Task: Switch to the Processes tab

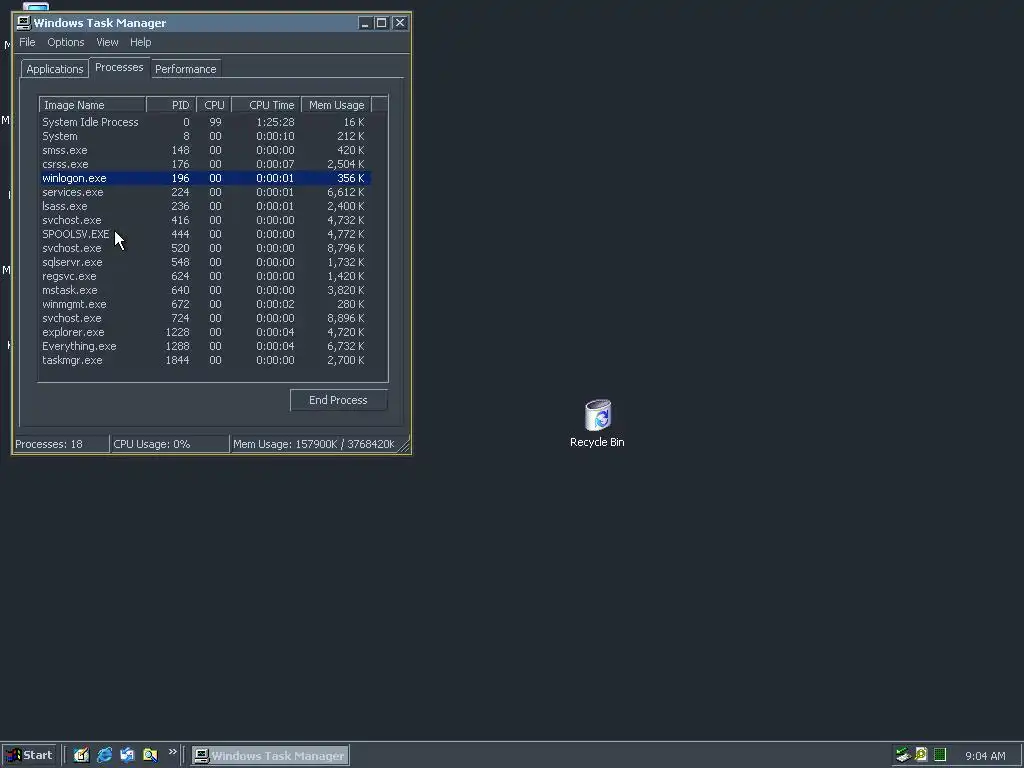Action: pyautogui.click(x=119, y=67)
